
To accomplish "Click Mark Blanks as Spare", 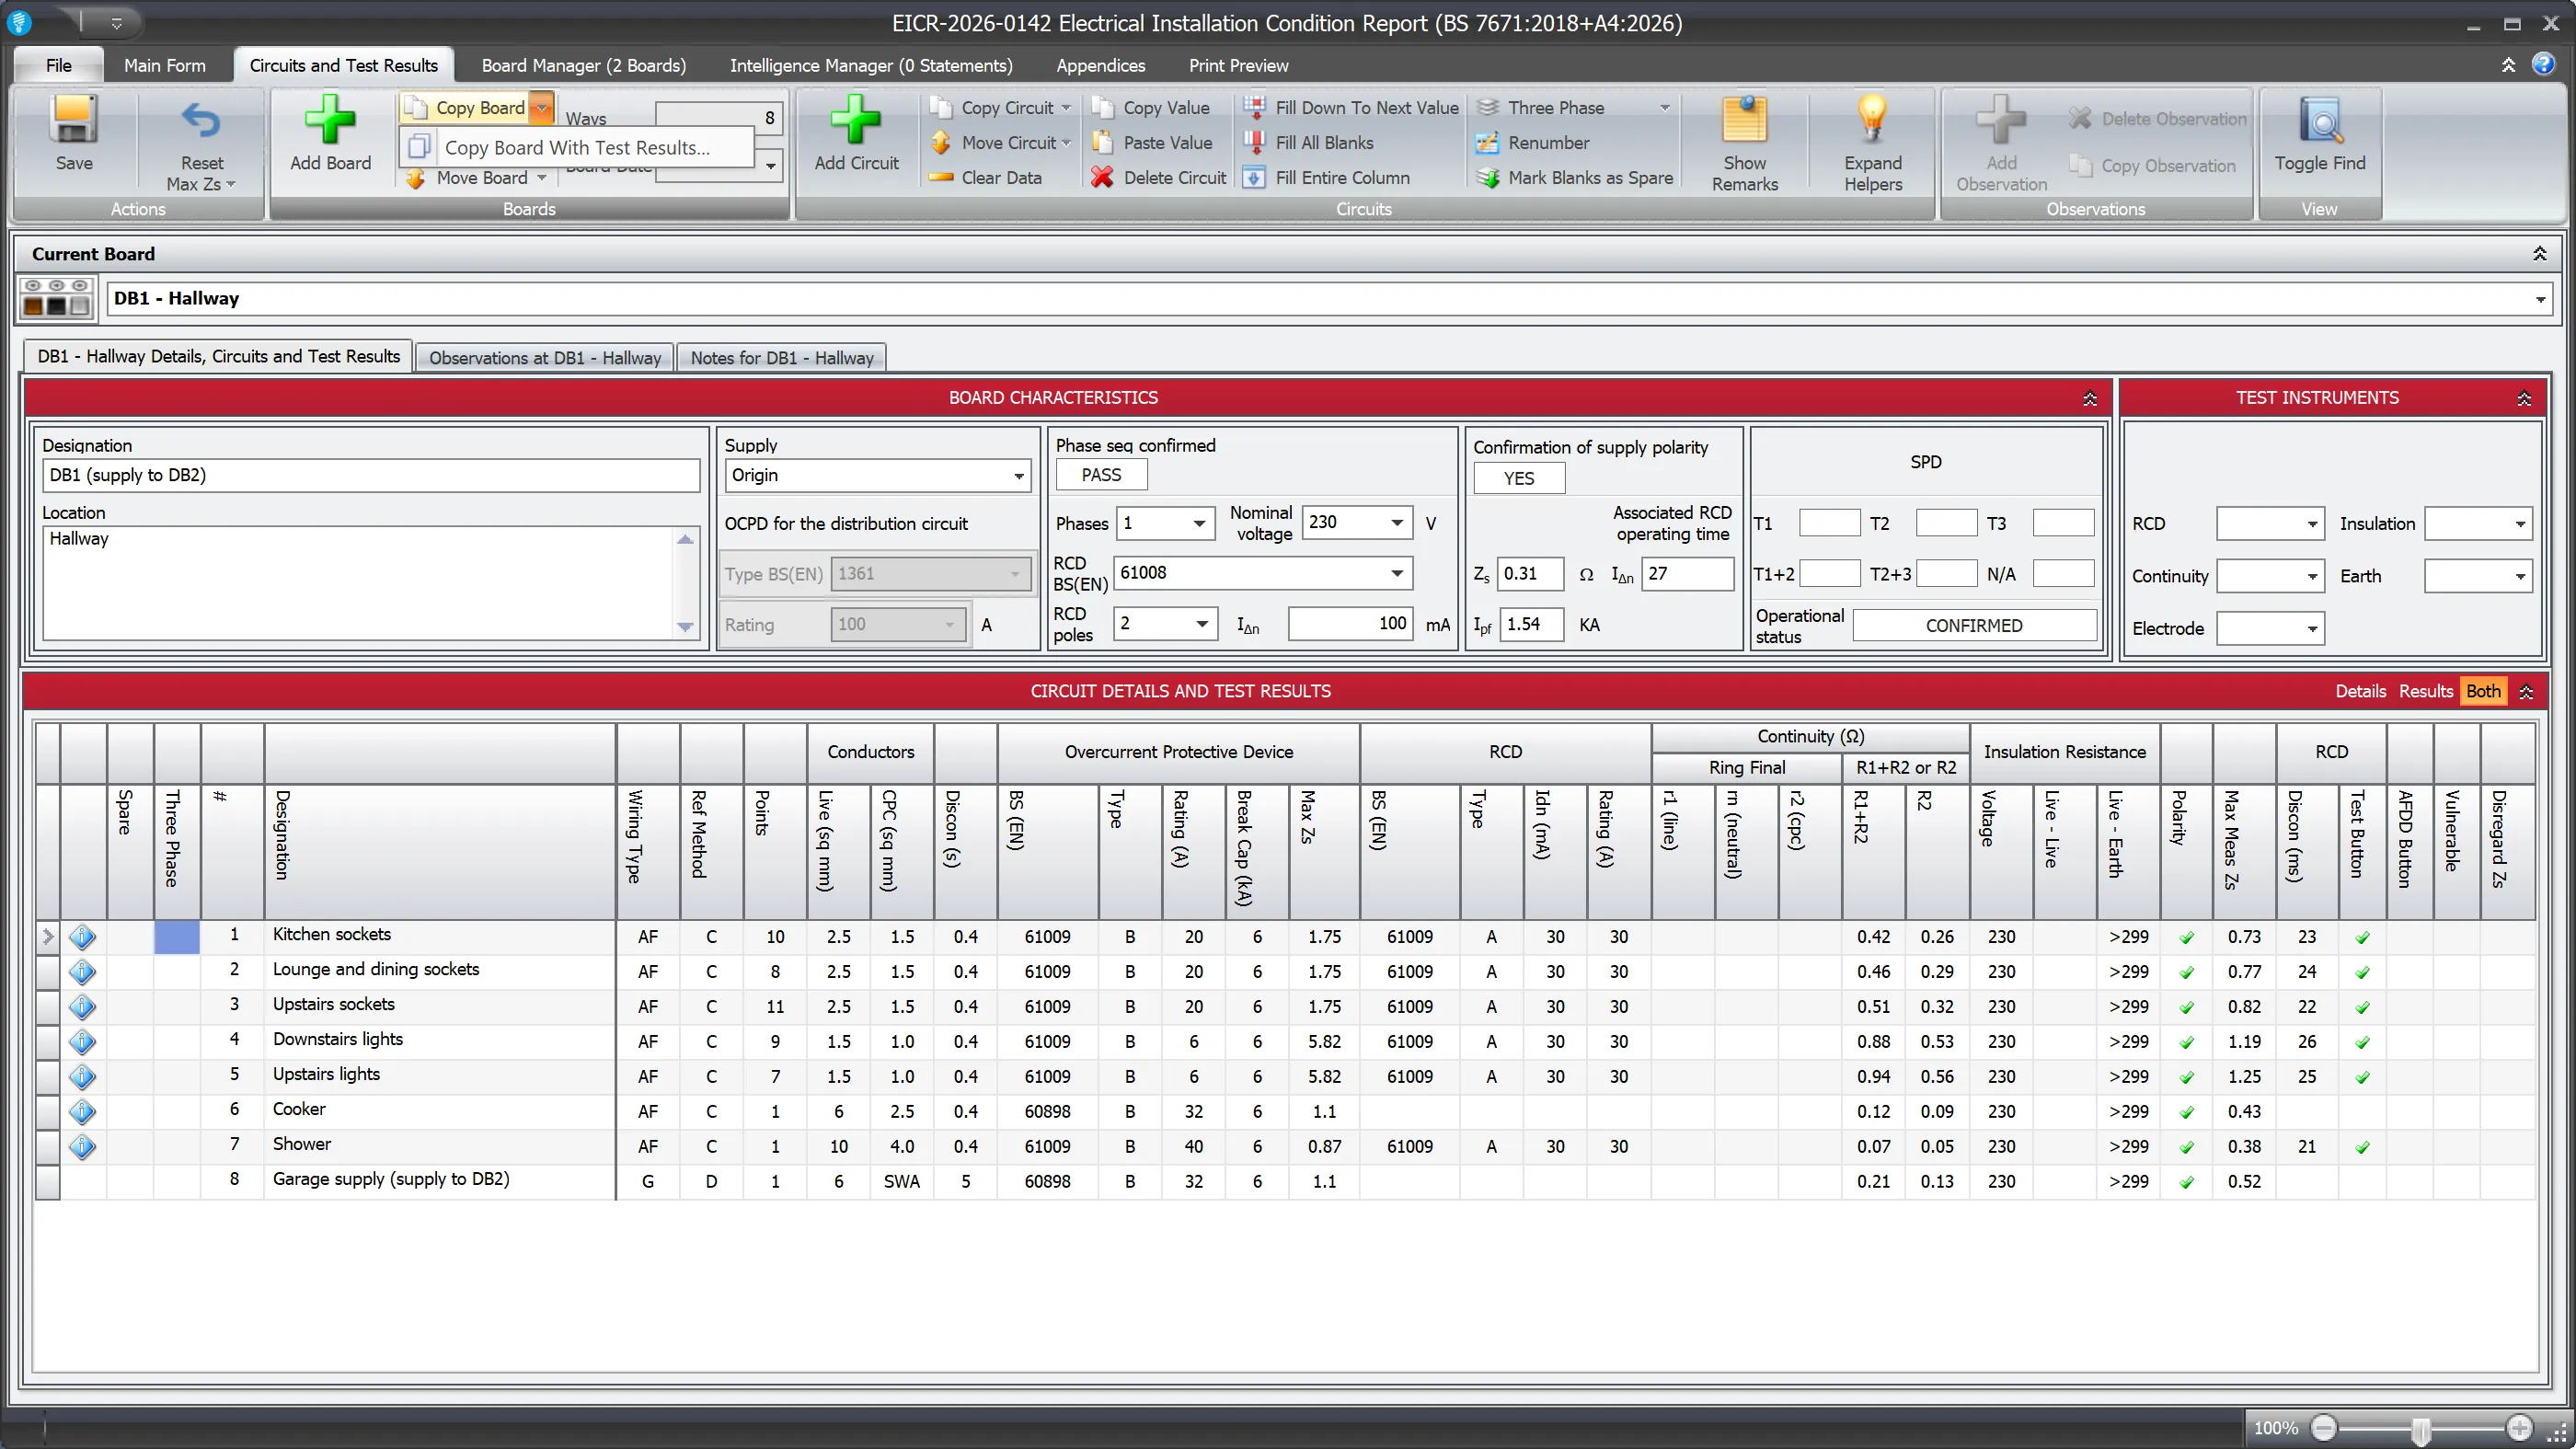I will point(1576,177).
